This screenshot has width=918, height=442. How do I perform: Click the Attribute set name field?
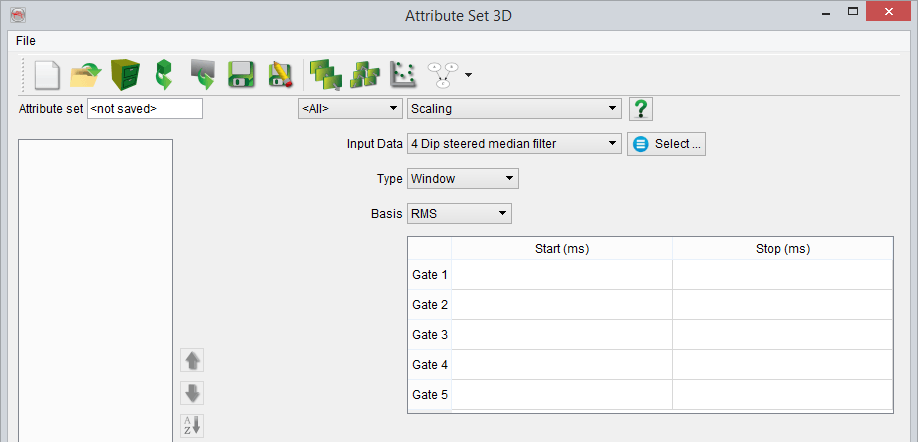coord(145,108)
